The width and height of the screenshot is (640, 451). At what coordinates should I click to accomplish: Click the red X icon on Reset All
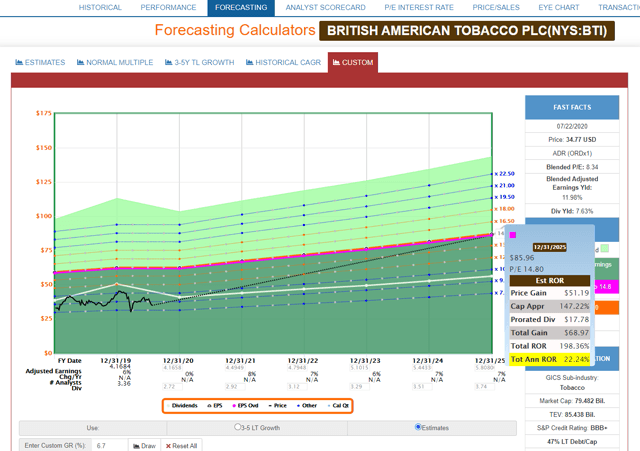pyautogui.click(x=168, y=446)
